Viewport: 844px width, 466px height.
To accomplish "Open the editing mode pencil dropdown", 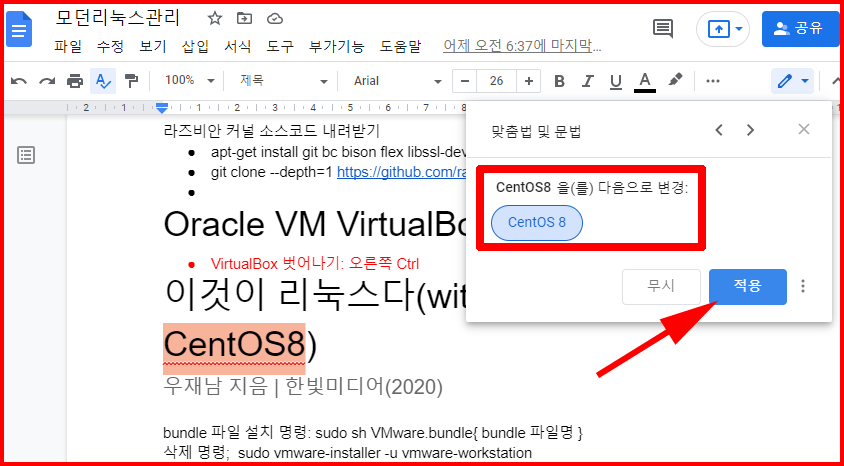I will (792, 81).
